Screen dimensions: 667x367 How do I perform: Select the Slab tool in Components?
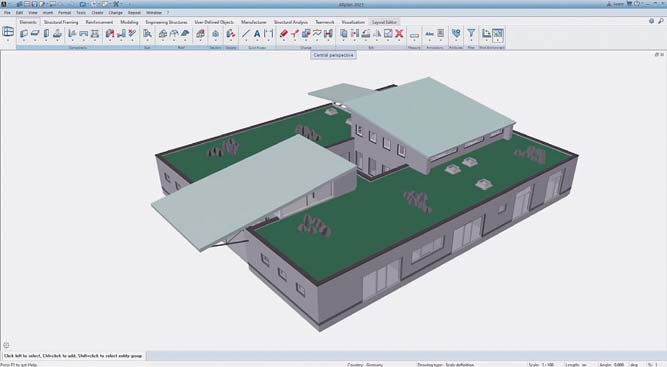pyautogui.click(x=35, y=33)
